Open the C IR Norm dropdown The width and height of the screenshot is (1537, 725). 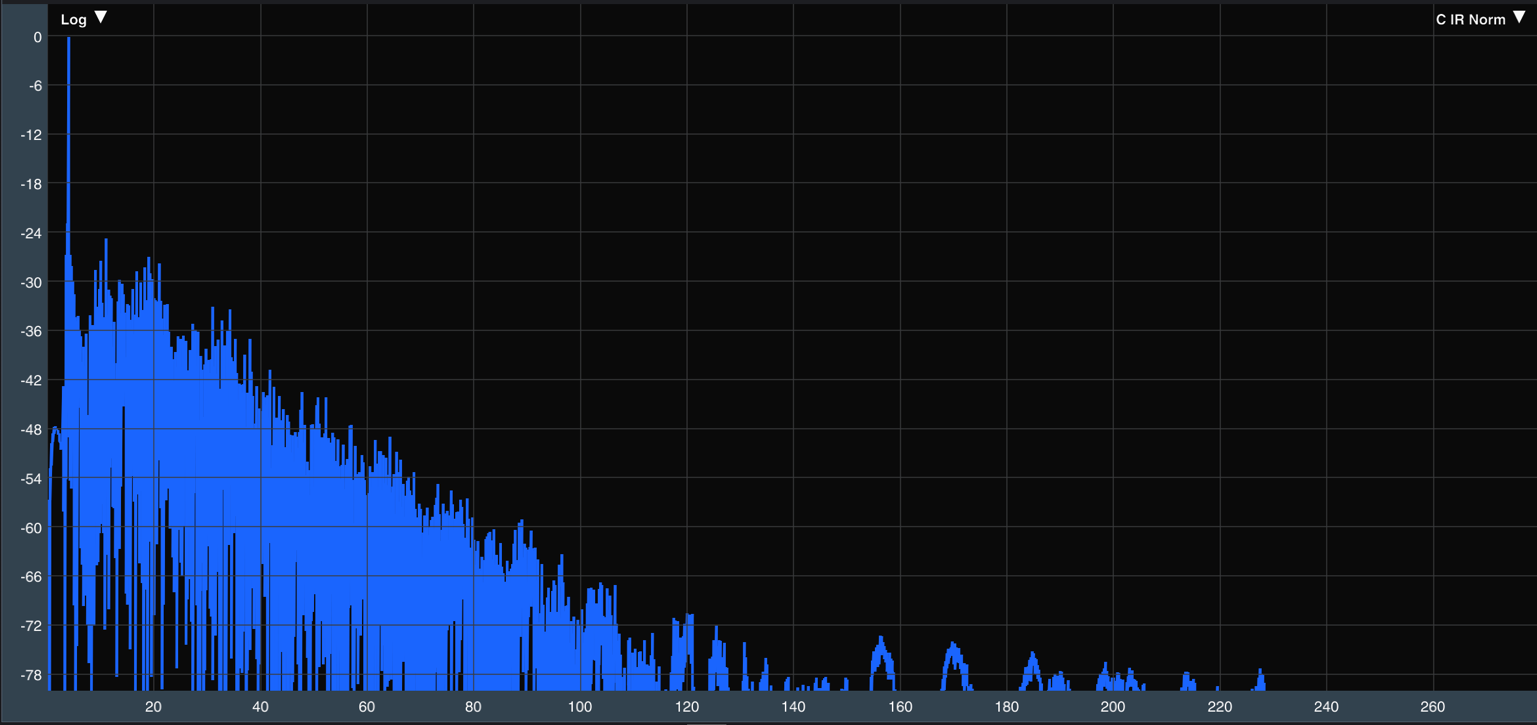1481,19
